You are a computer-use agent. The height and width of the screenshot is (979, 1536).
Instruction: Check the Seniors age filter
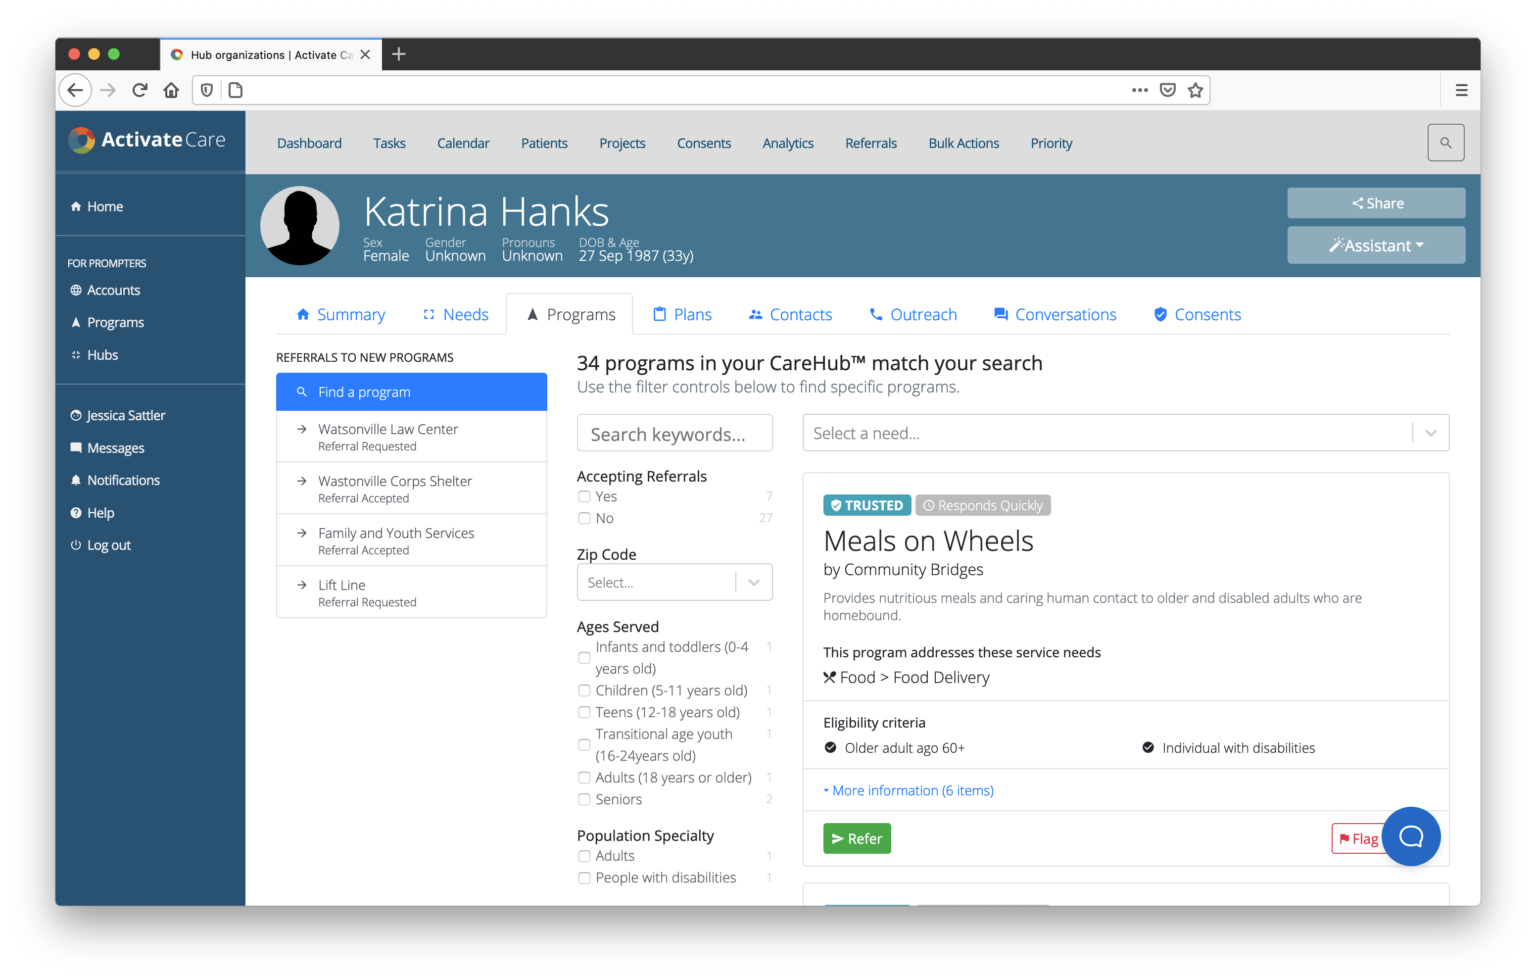coord(584,800)
